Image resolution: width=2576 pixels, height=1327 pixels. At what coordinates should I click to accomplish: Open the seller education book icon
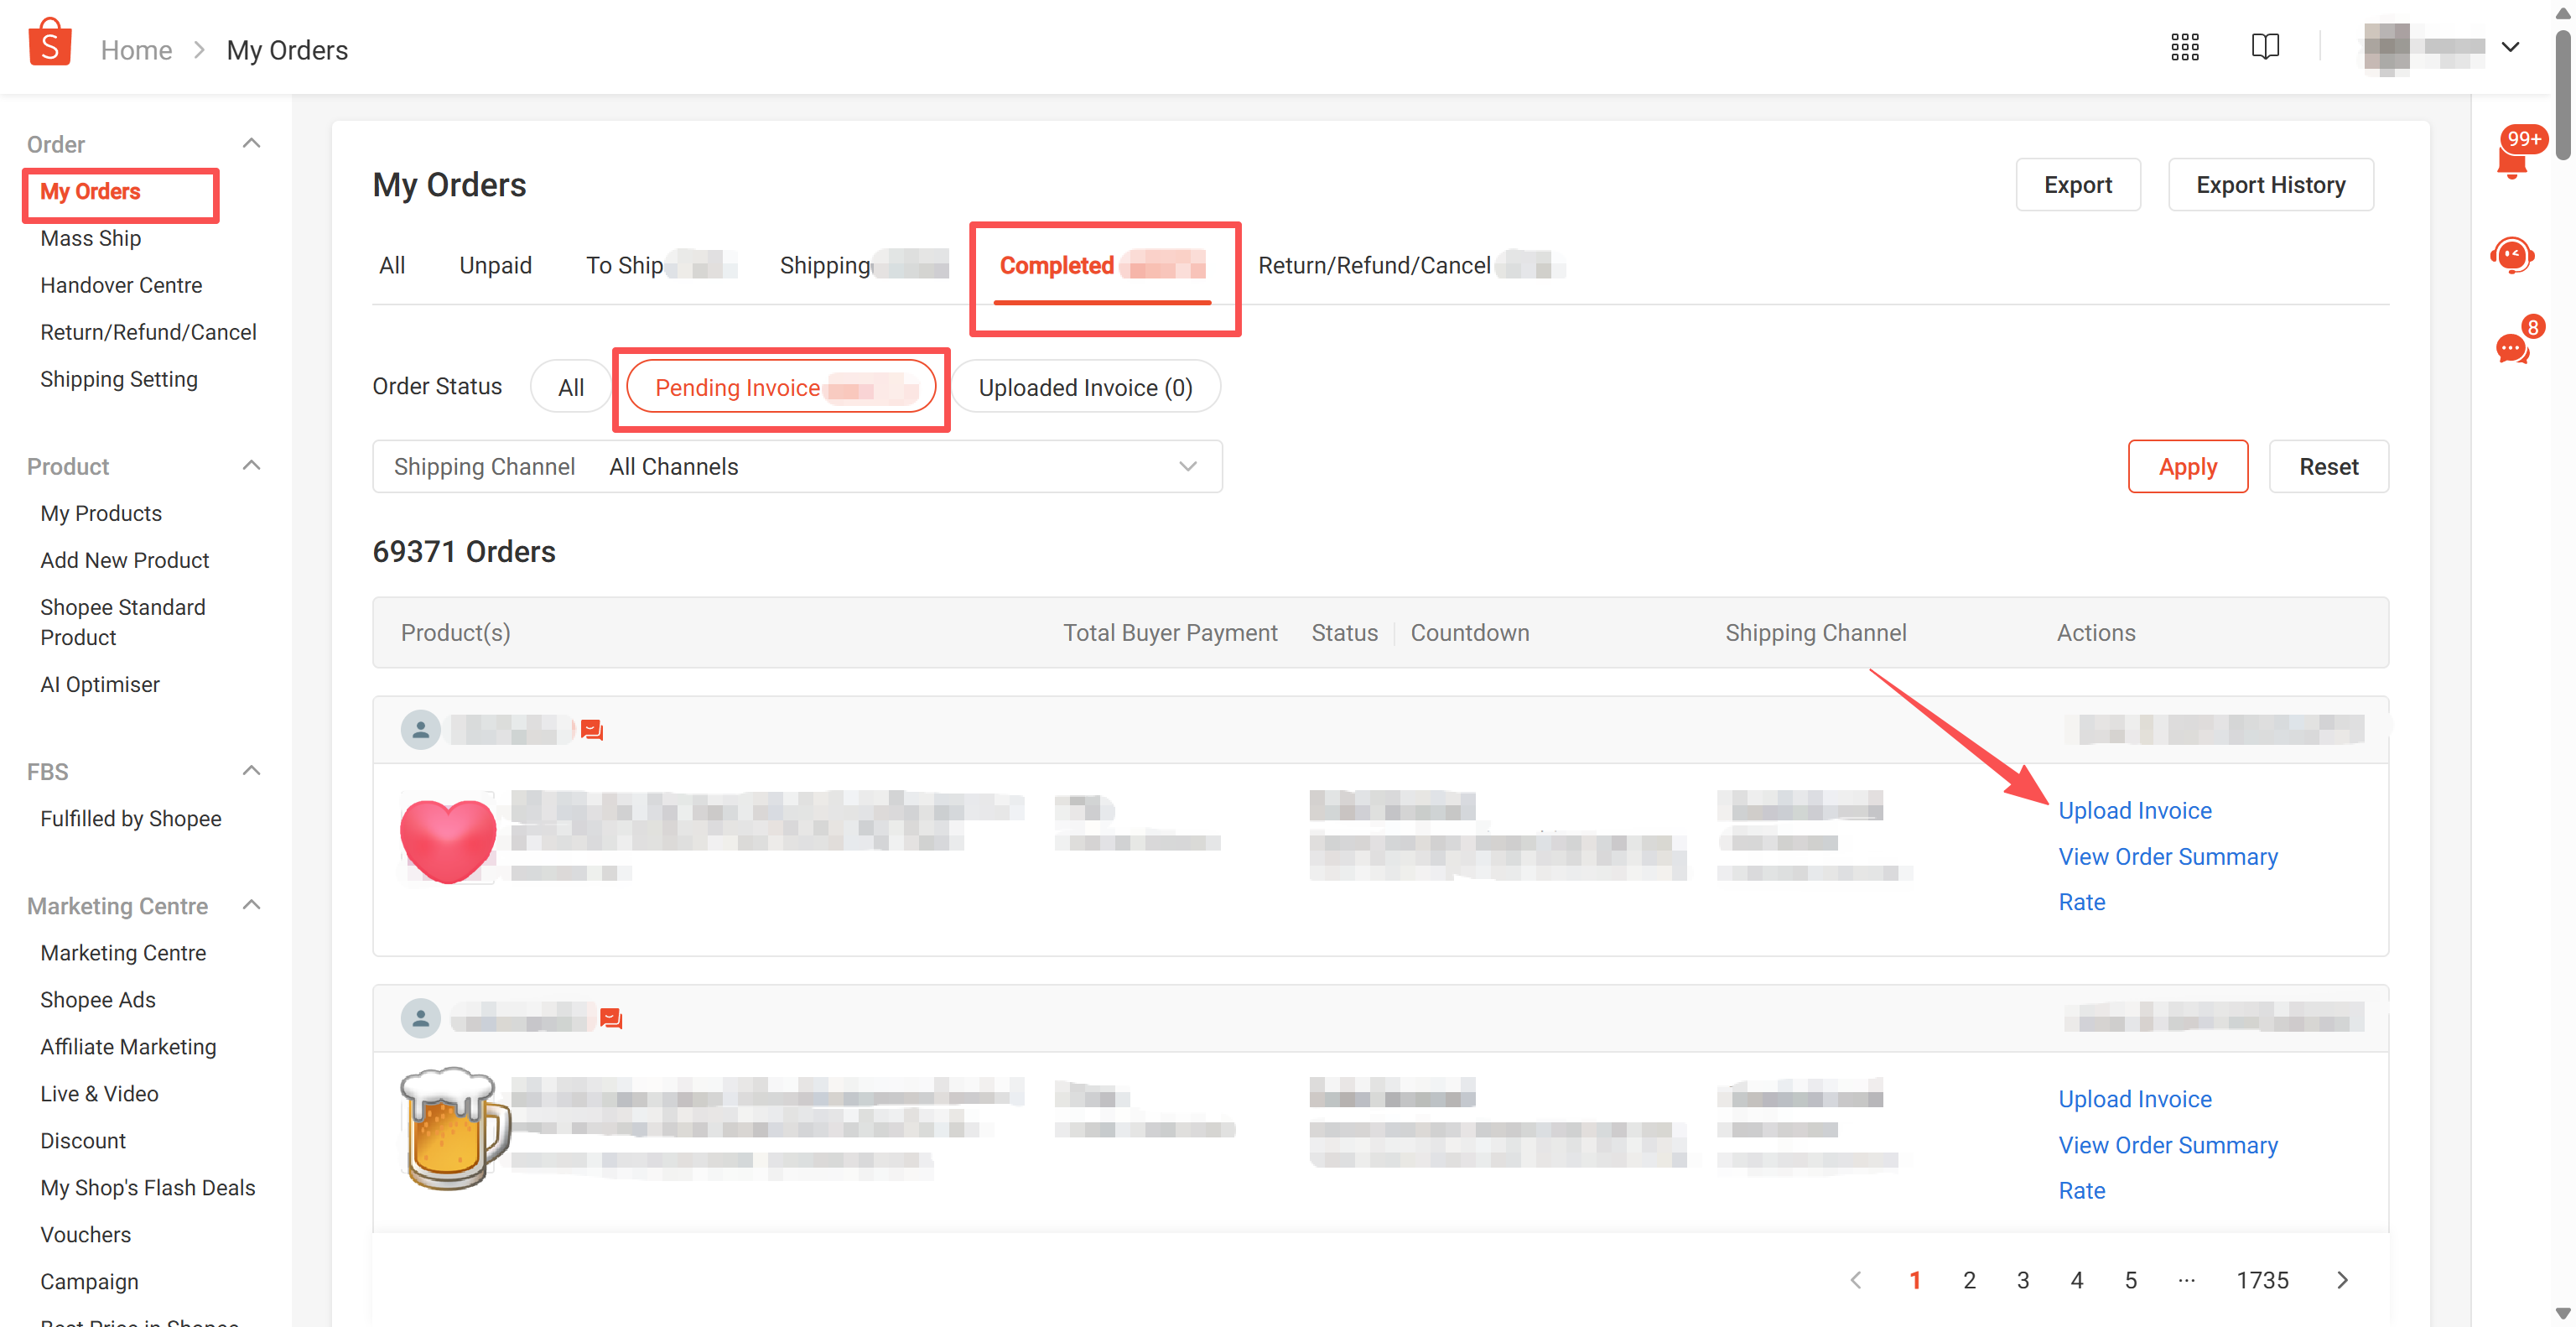pos(2264,47)
